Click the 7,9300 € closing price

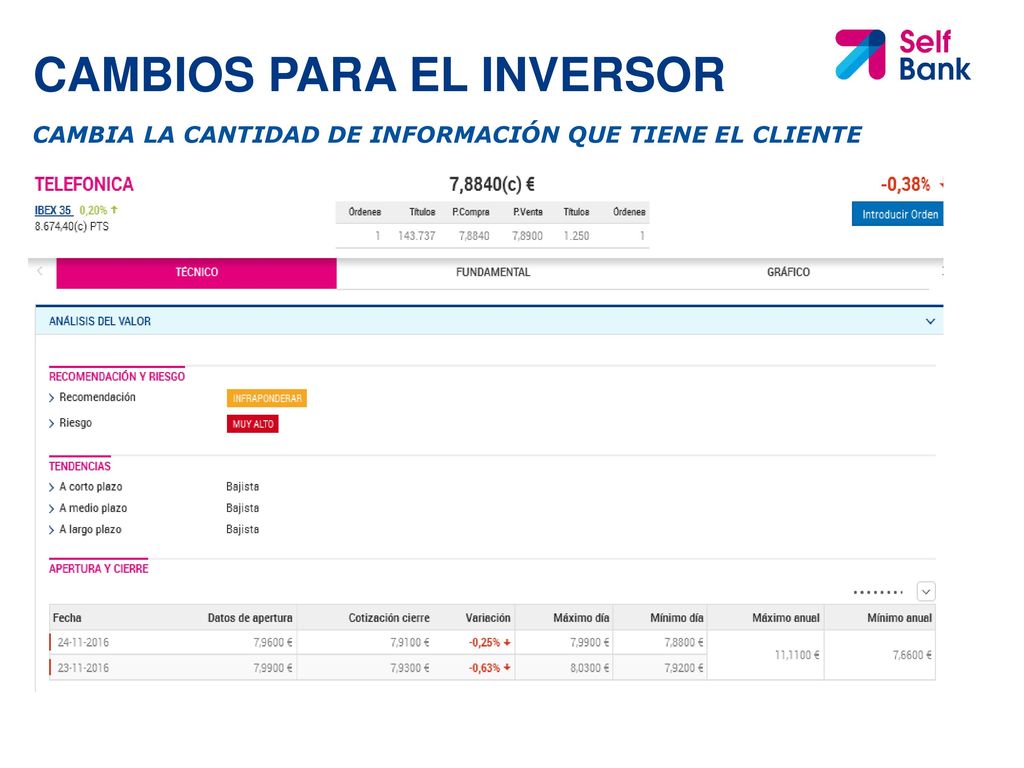[410, 668]
